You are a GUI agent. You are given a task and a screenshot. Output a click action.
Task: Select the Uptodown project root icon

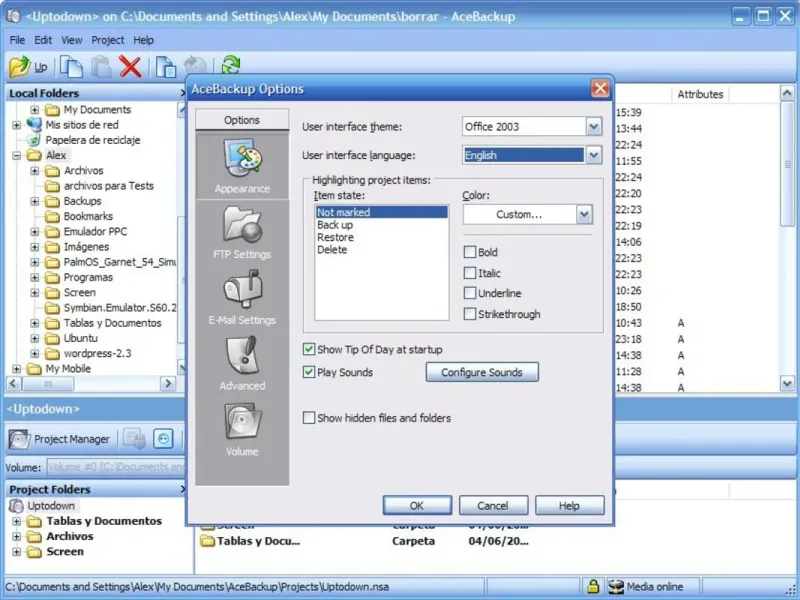(16, 506)
